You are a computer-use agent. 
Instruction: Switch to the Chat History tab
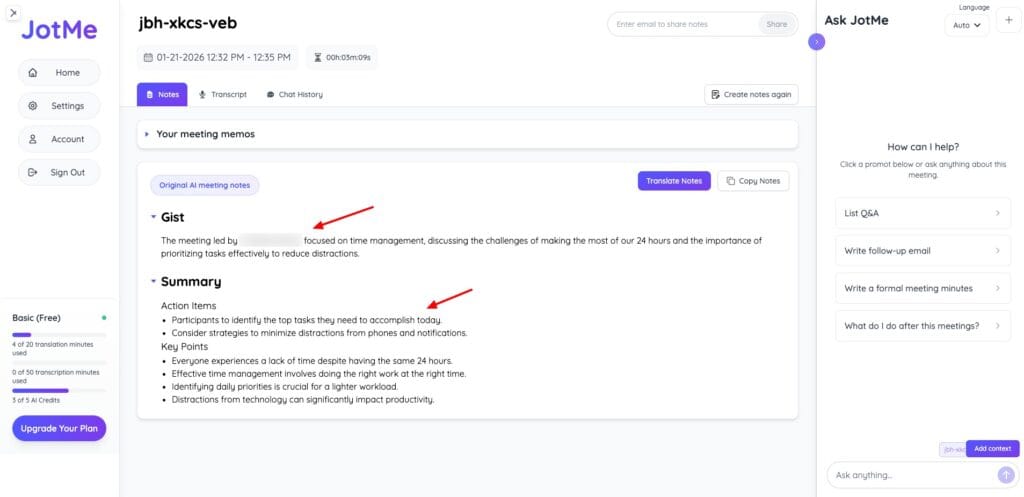tap(295, 94)
